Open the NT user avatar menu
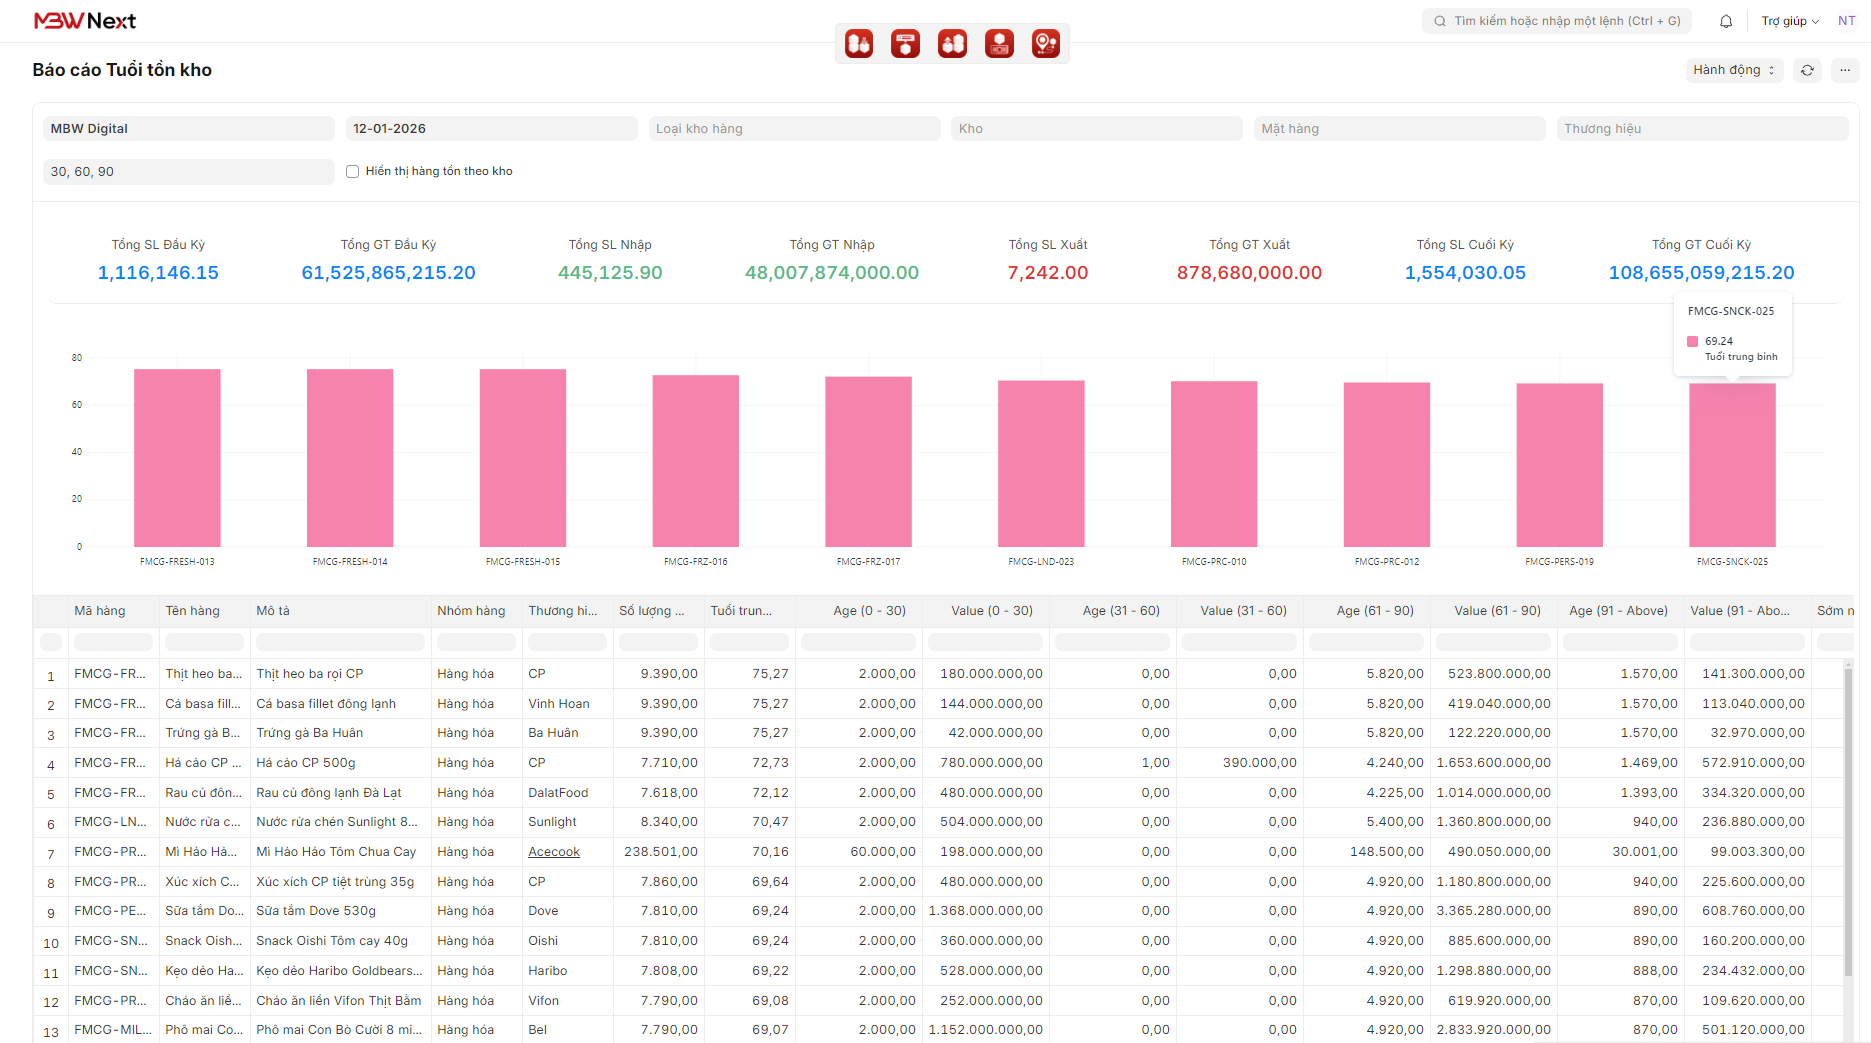 tap(1846, 21)
